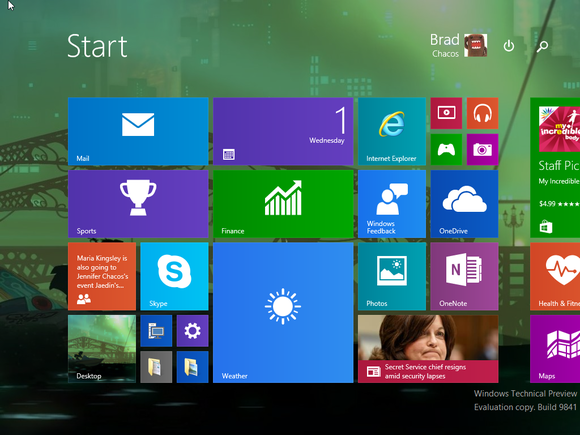Open the Finance tile
Viewport: 580px width, 435px height.
tap(283, 203)
